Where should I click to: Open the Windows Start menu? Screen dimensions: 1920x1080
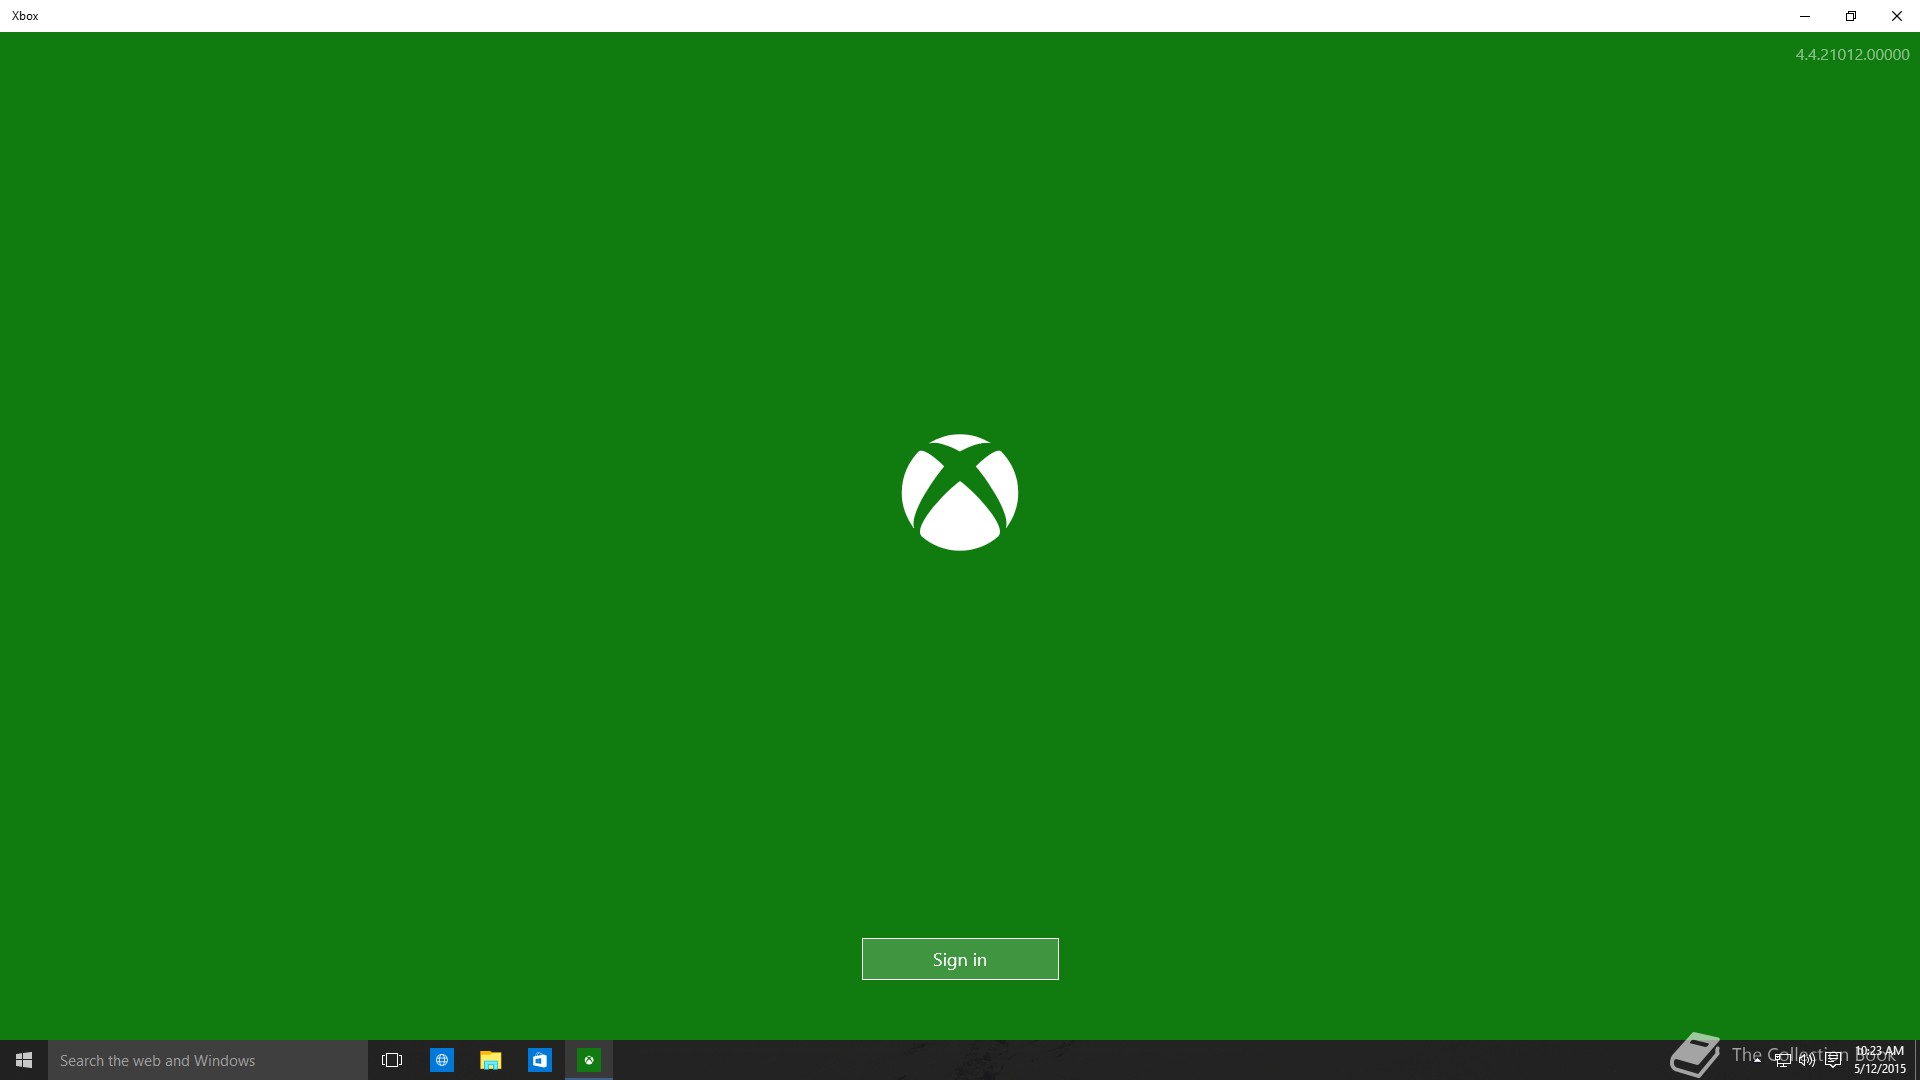point(24,1060)
